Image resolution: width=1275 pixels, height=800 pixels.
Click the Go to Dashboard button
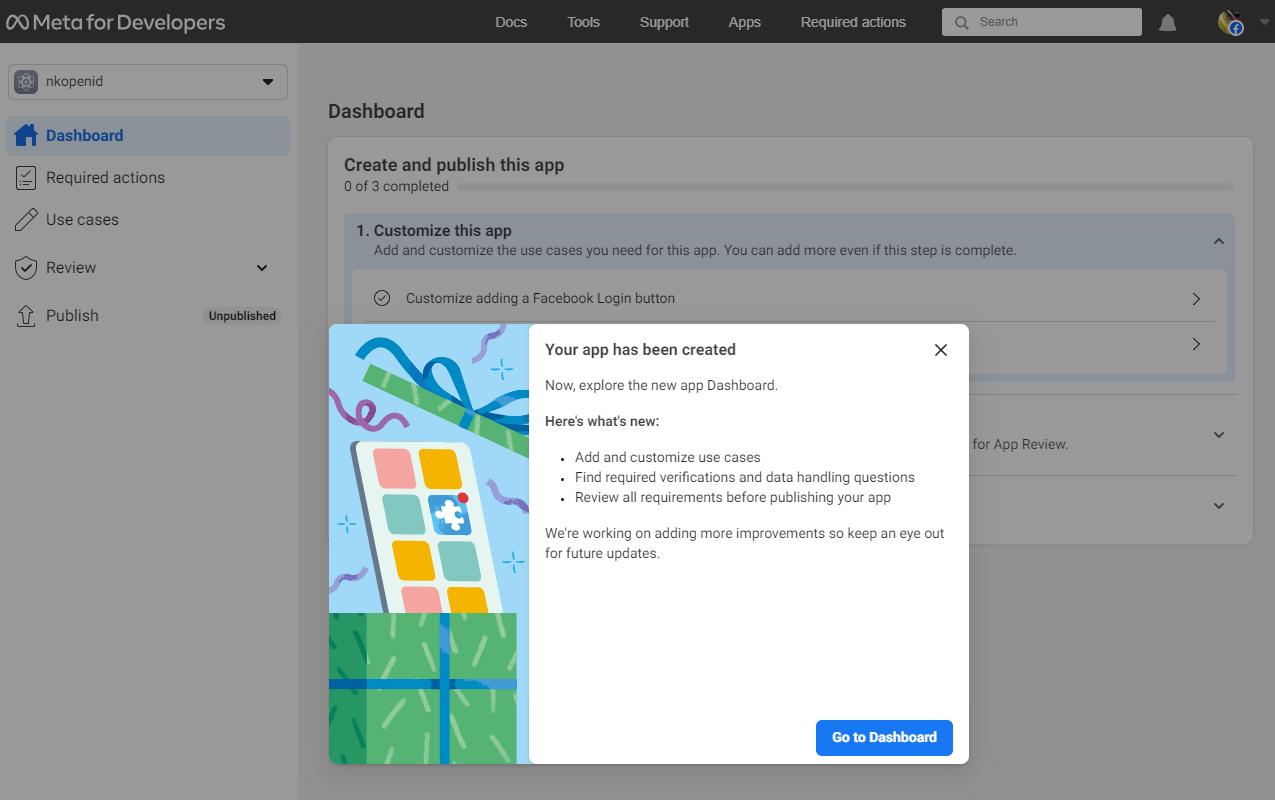884,738
